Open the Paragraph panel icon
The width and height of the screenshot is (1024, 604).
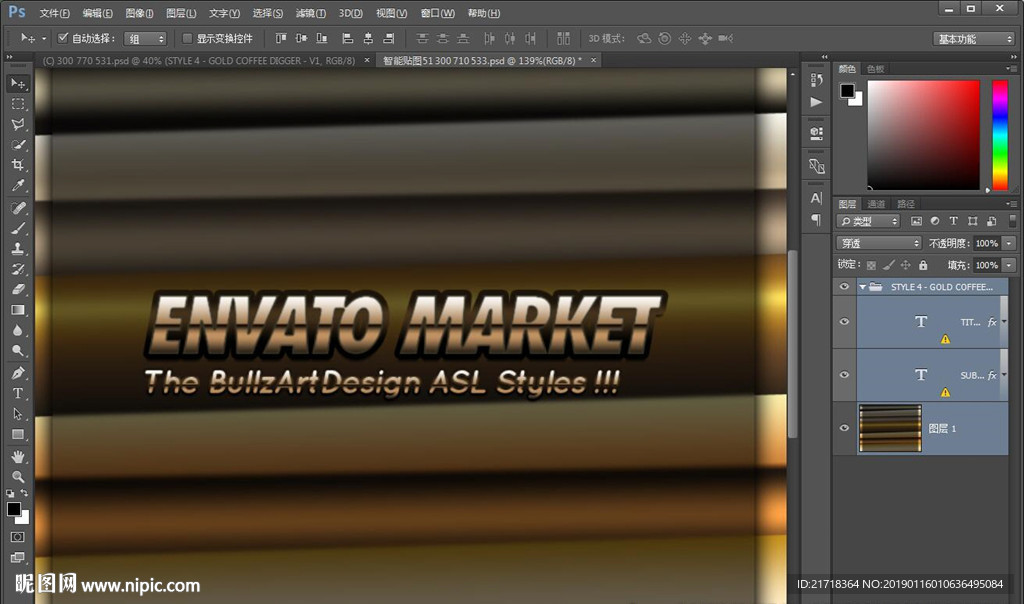click(x=816, y=220)
